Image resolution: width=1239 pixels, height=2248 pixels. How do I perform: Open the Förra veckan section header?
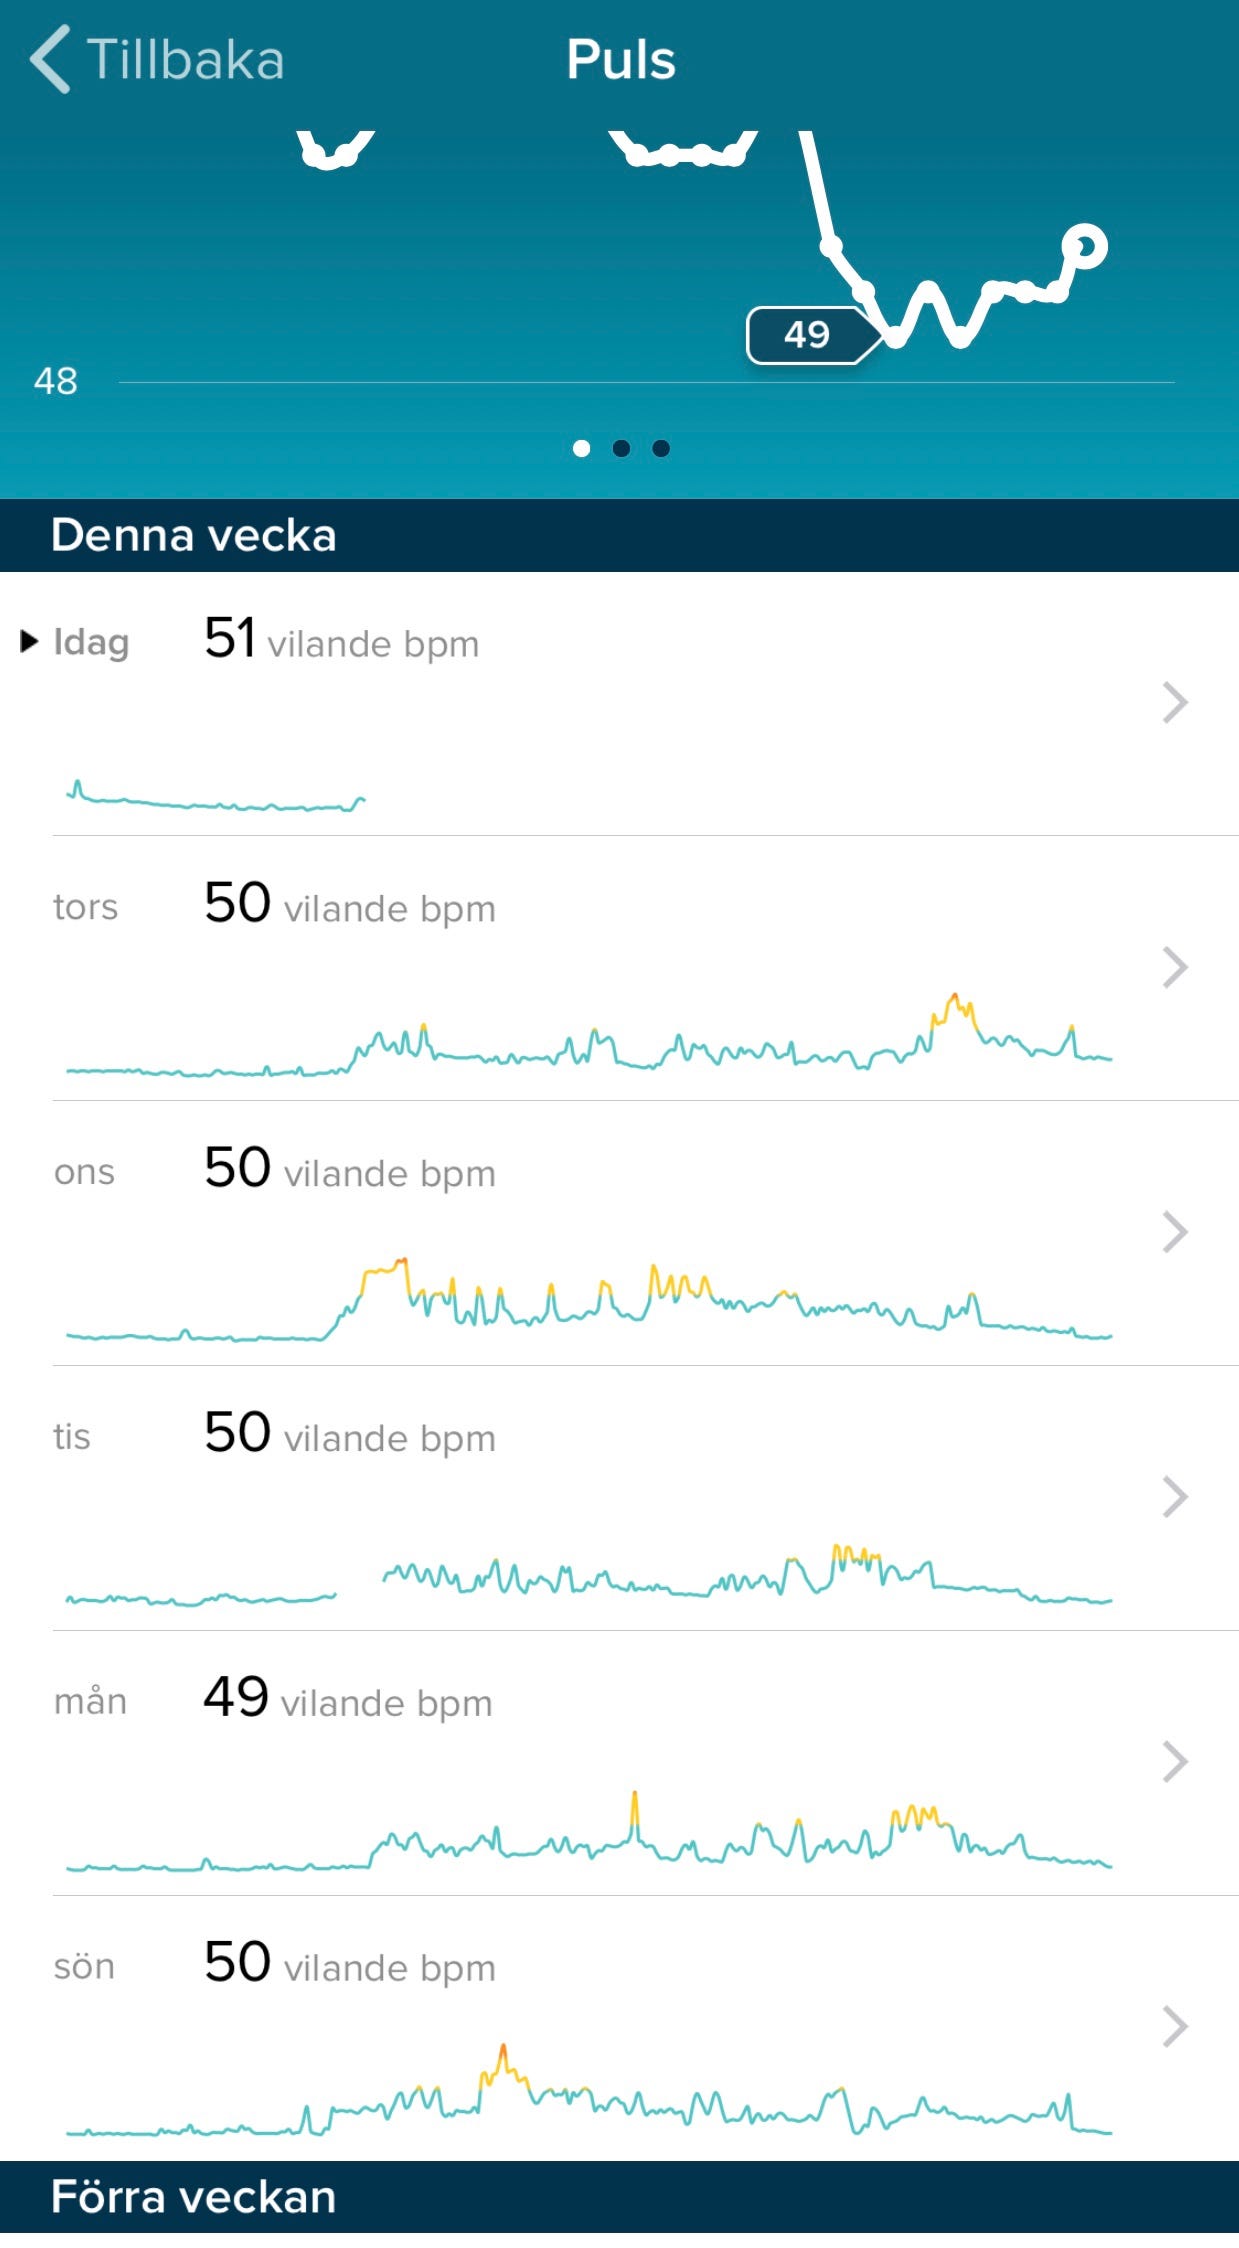(193, 2197)
